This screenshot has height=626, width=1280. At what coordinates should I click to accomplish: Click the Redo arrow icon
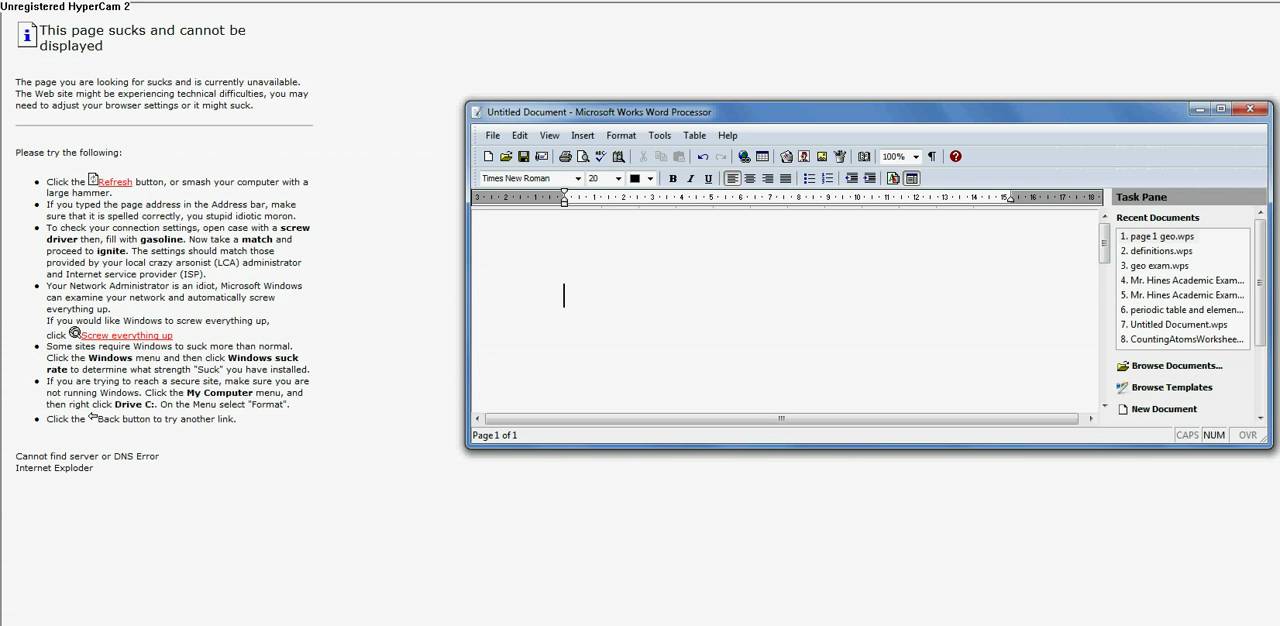(720, 156)
